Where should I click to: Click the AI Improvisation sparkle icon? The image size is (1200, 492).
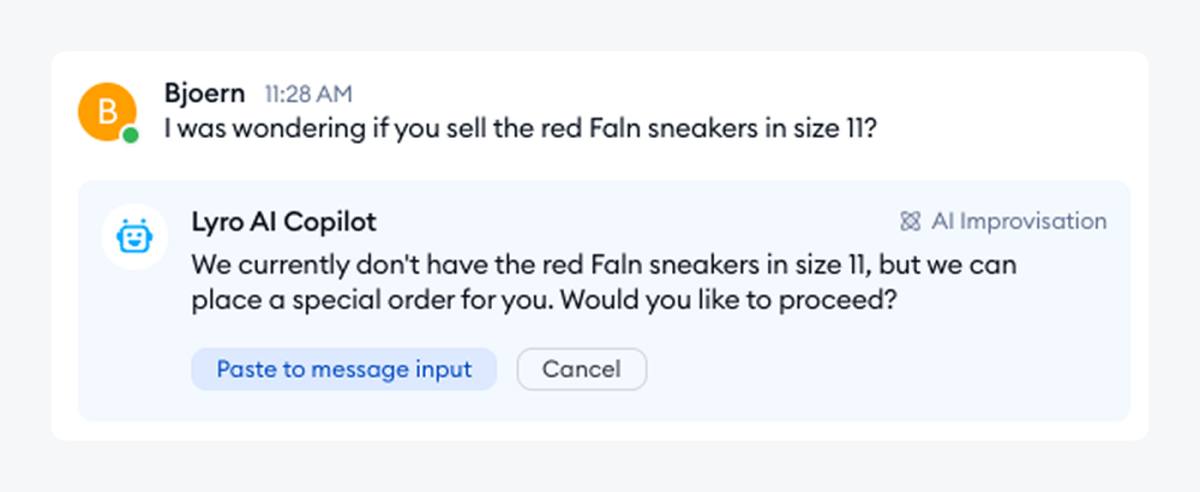[910, 222]
